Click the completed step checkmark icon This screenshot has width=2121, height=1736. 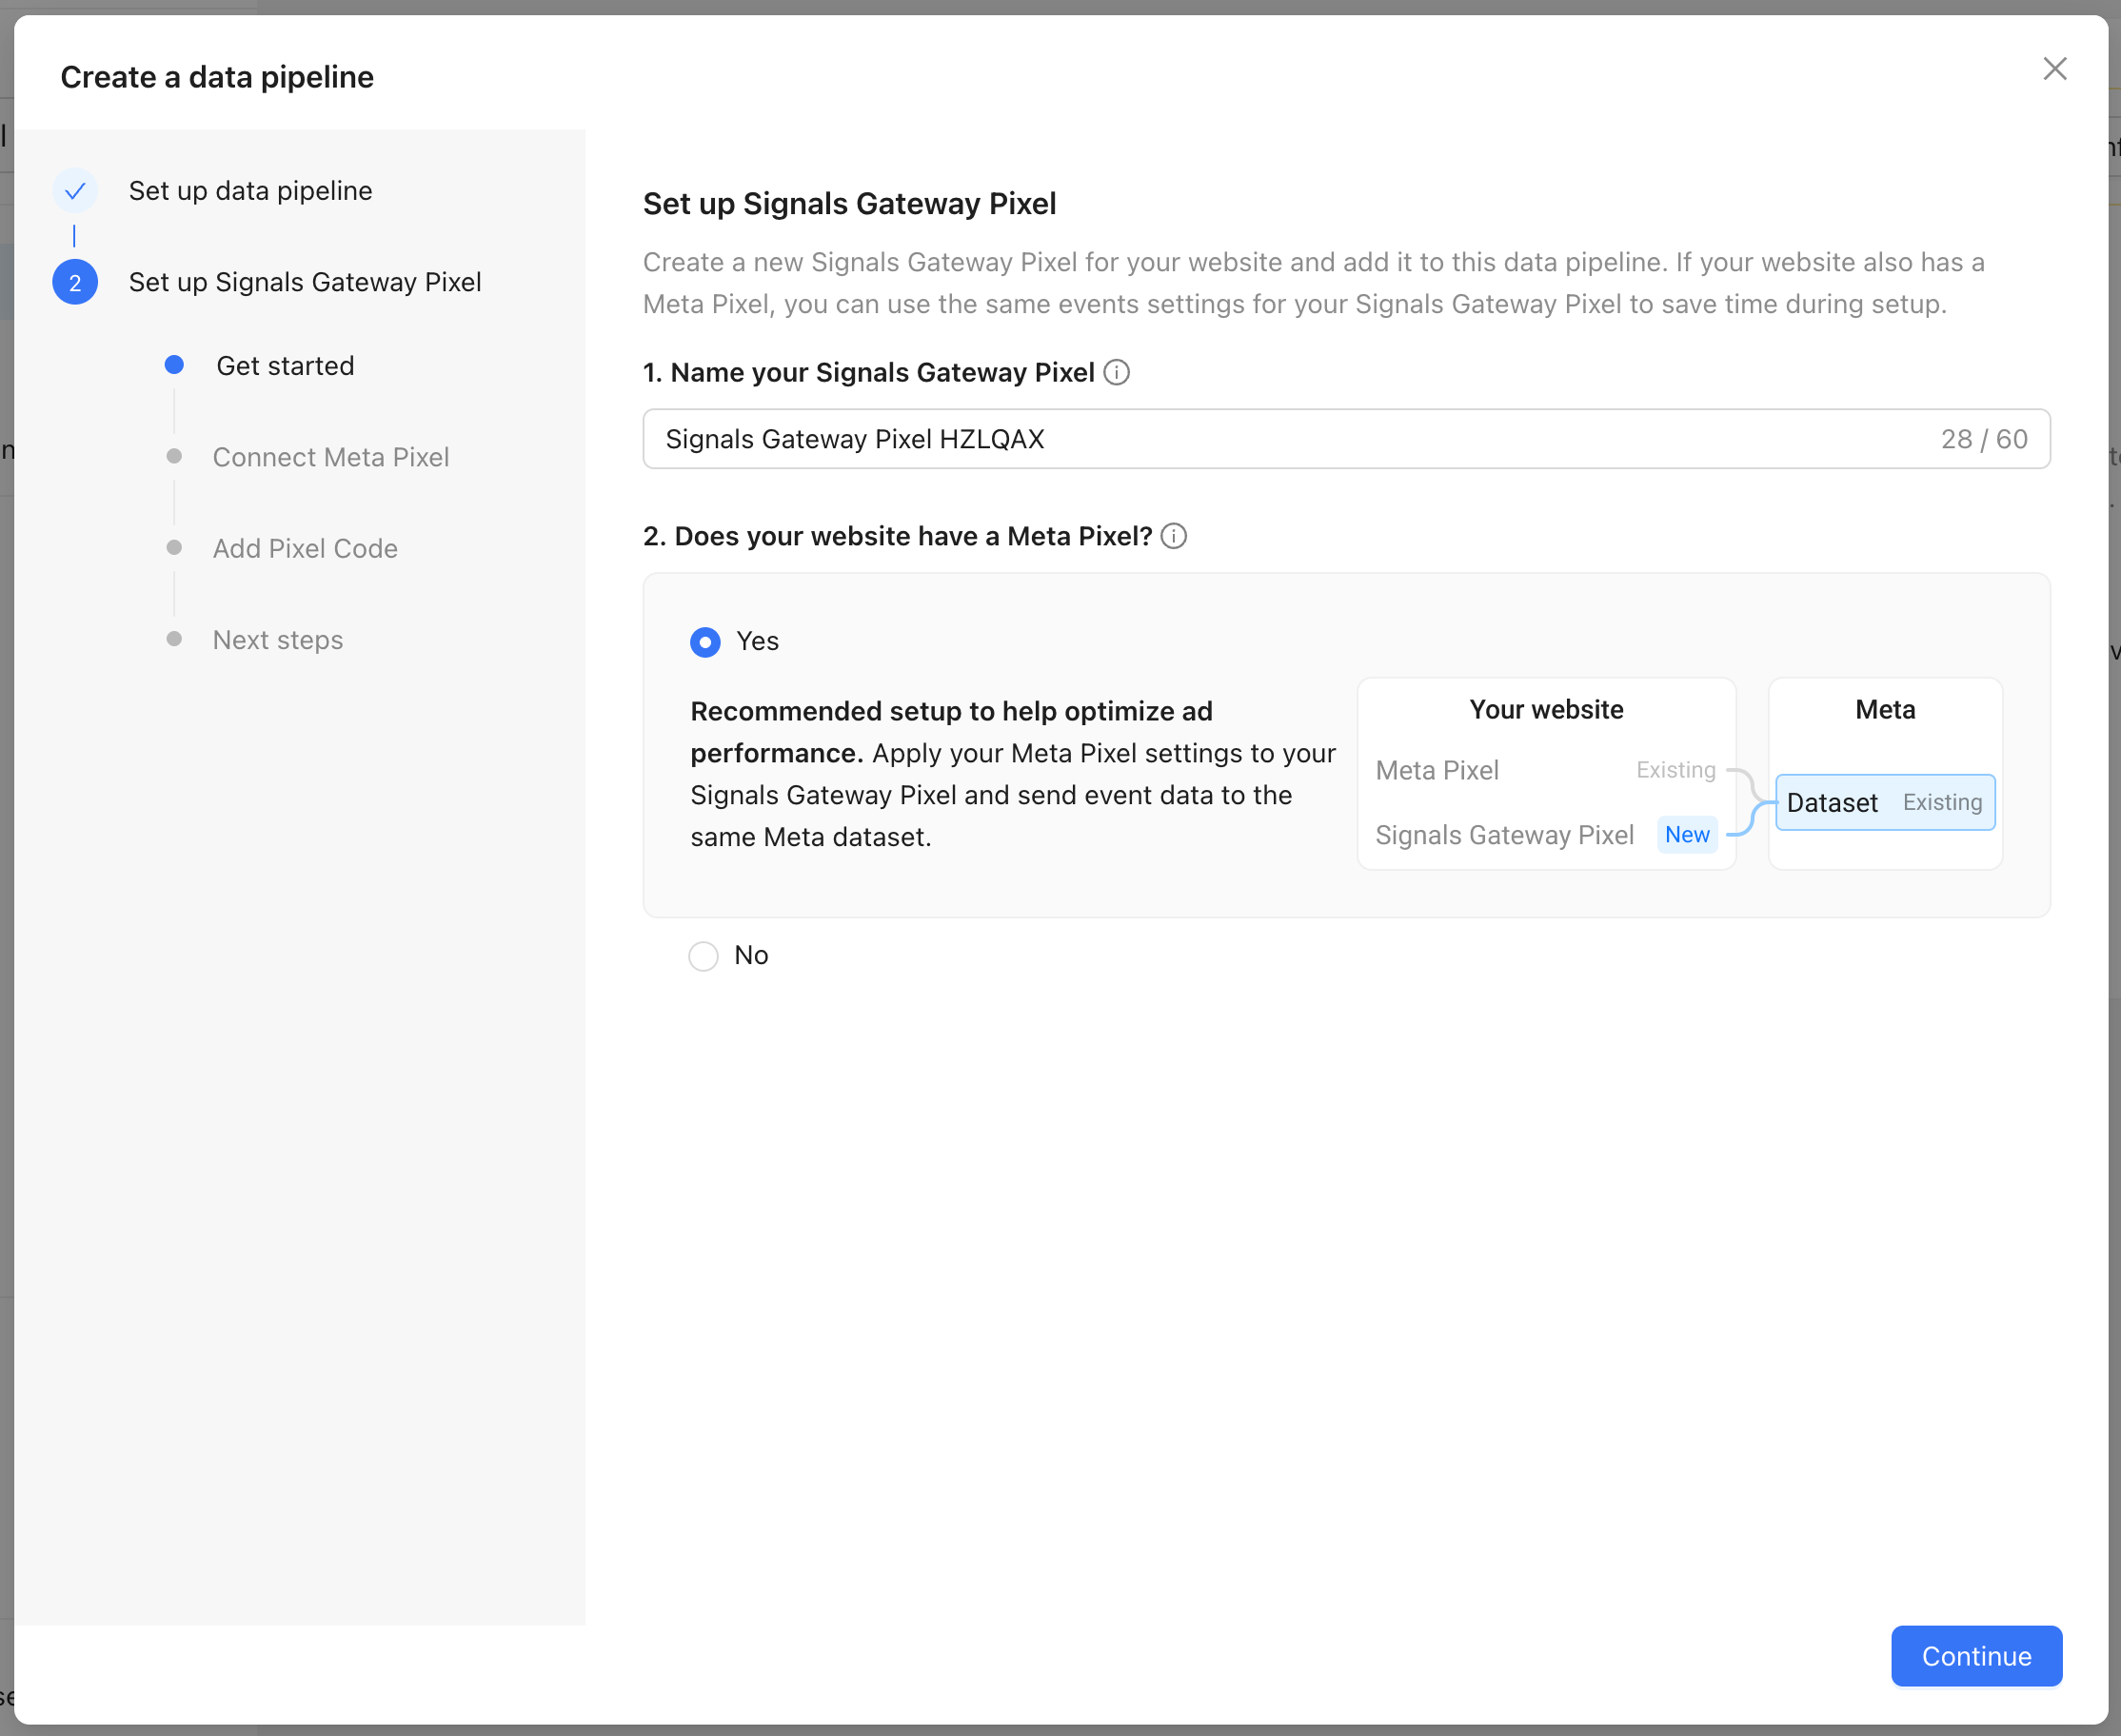tap(75, 191)
